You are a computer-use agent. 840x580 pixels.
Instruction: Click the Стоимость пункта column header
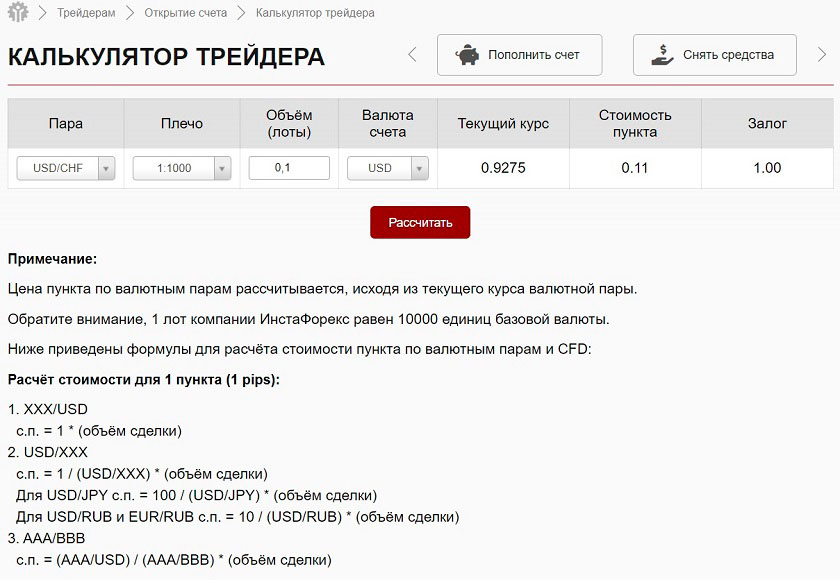click(x=635, y=124)
